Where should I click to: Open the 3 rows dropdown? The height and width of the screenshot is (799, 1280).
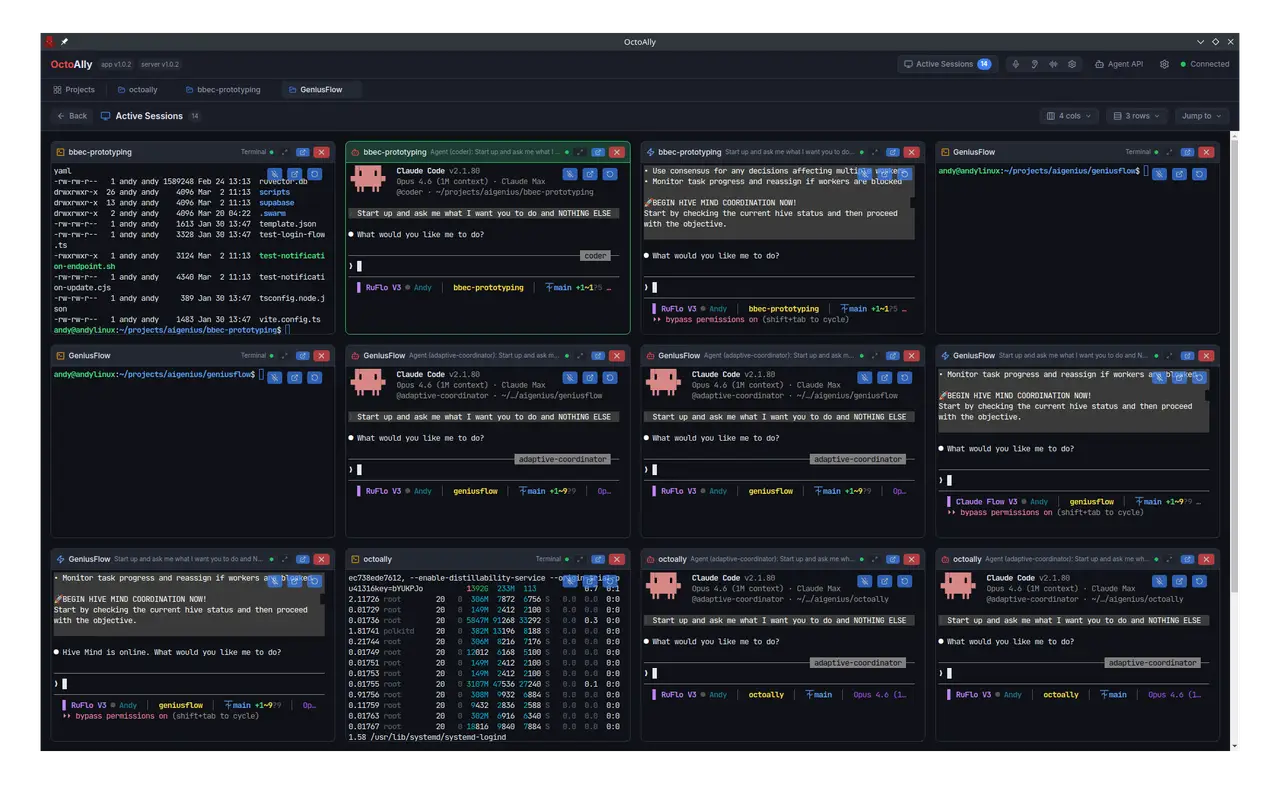coord(1138,116)
